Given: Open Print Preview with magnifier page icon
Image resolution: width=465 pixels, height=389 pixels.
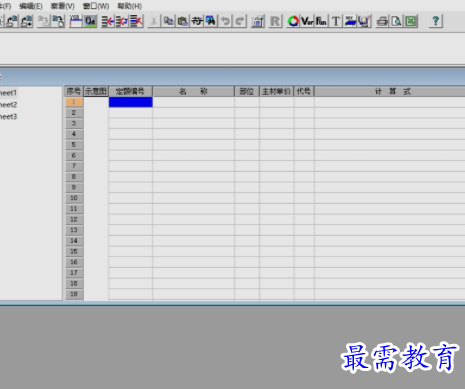Looking at the screenshot, I should point(396,21).
